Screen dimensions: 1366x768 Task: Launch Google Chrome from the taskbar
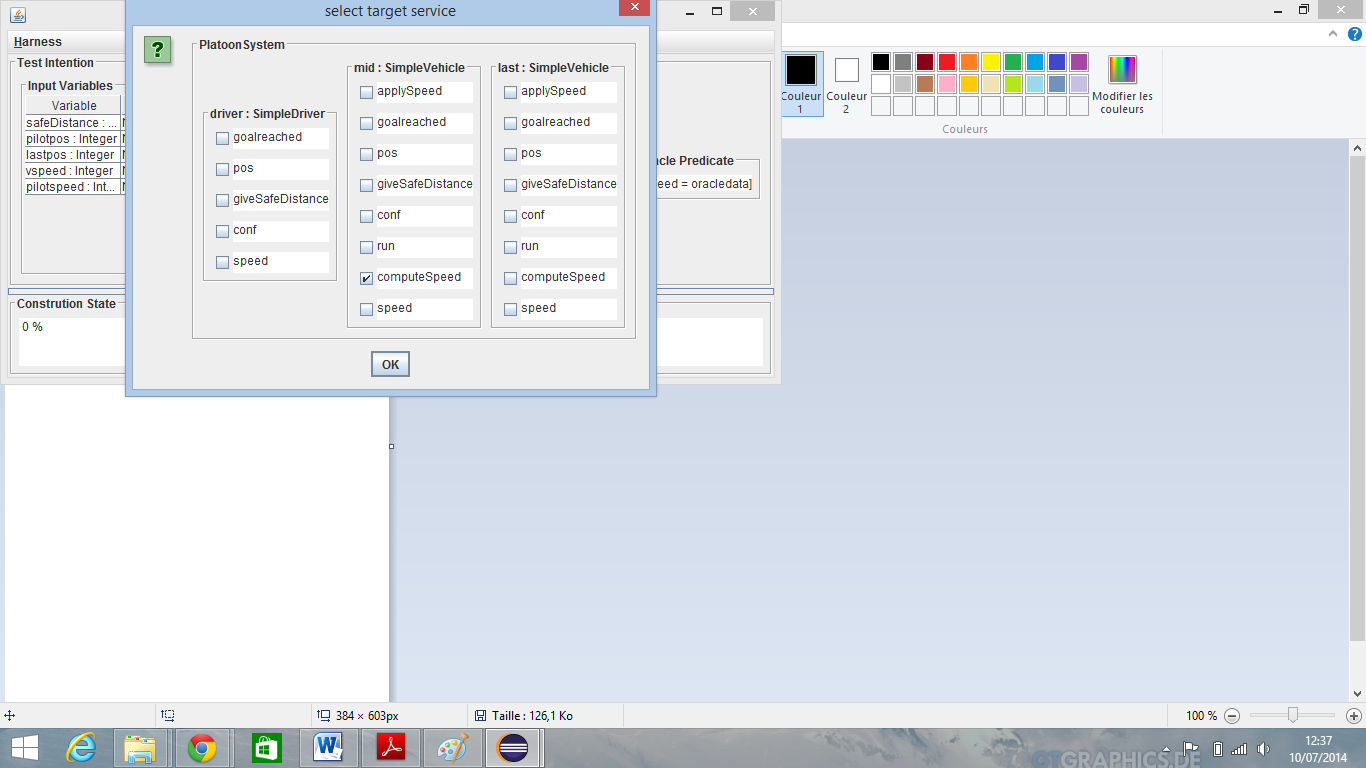pos(202,748)
